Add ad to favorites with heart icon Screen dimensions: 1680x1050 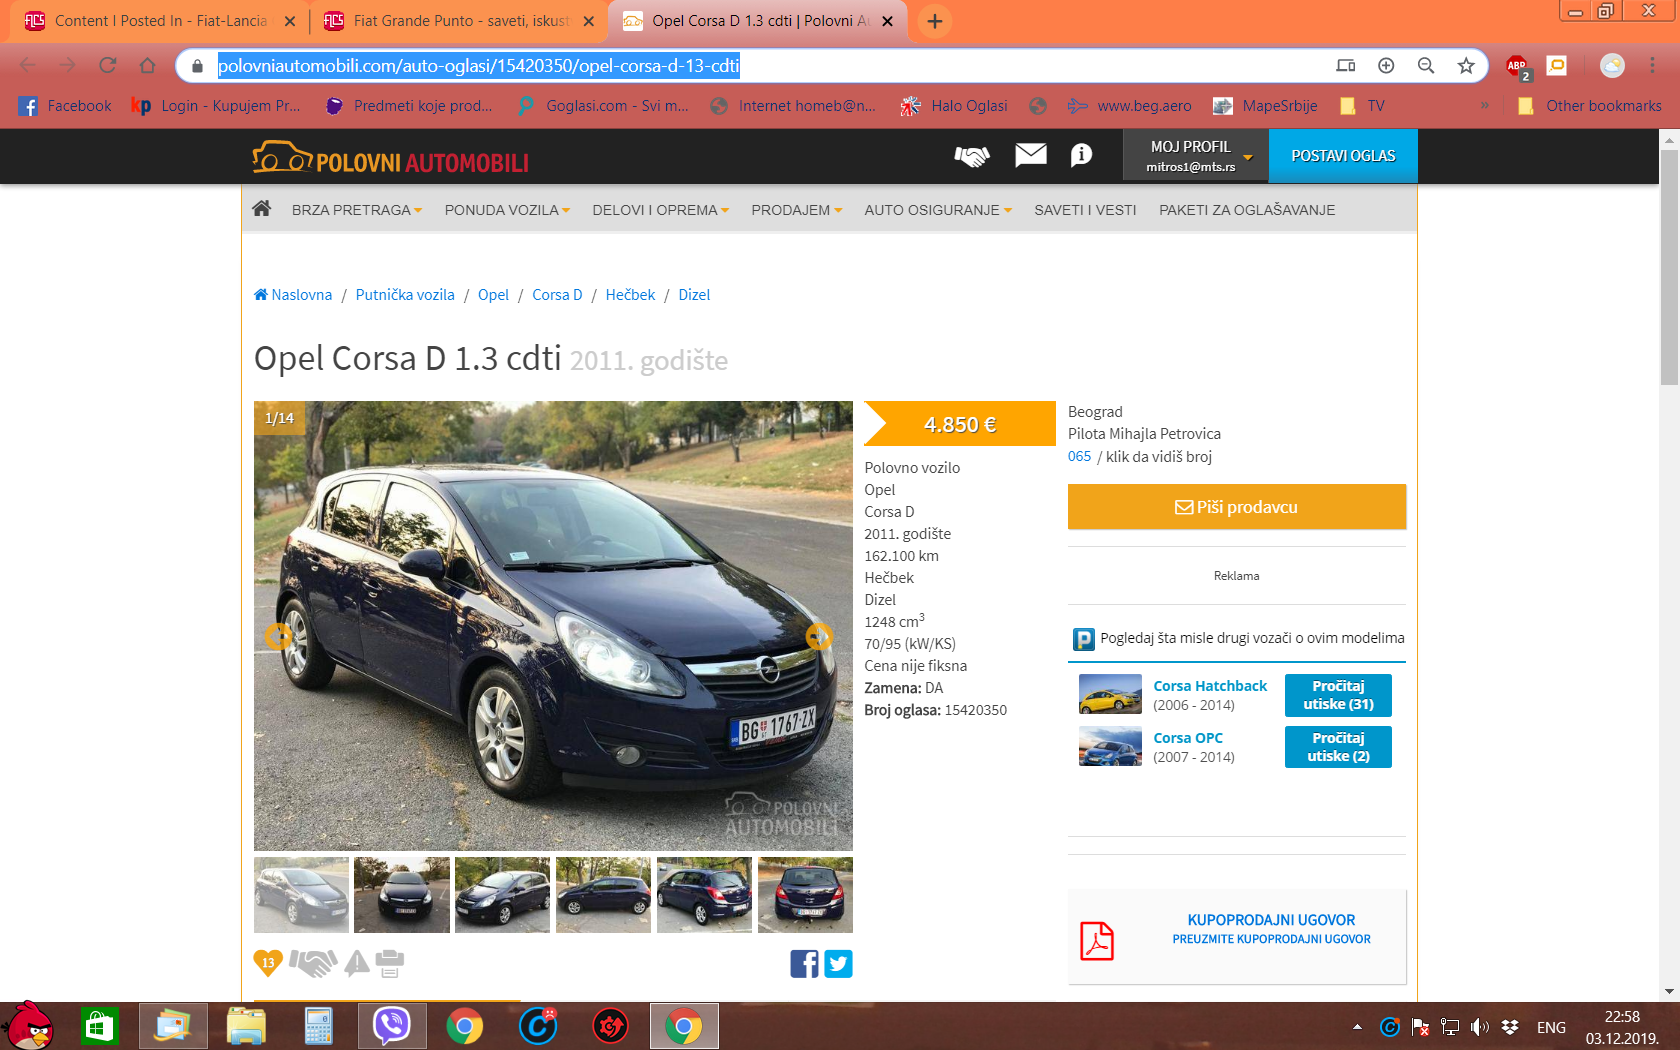click(268, 963)
